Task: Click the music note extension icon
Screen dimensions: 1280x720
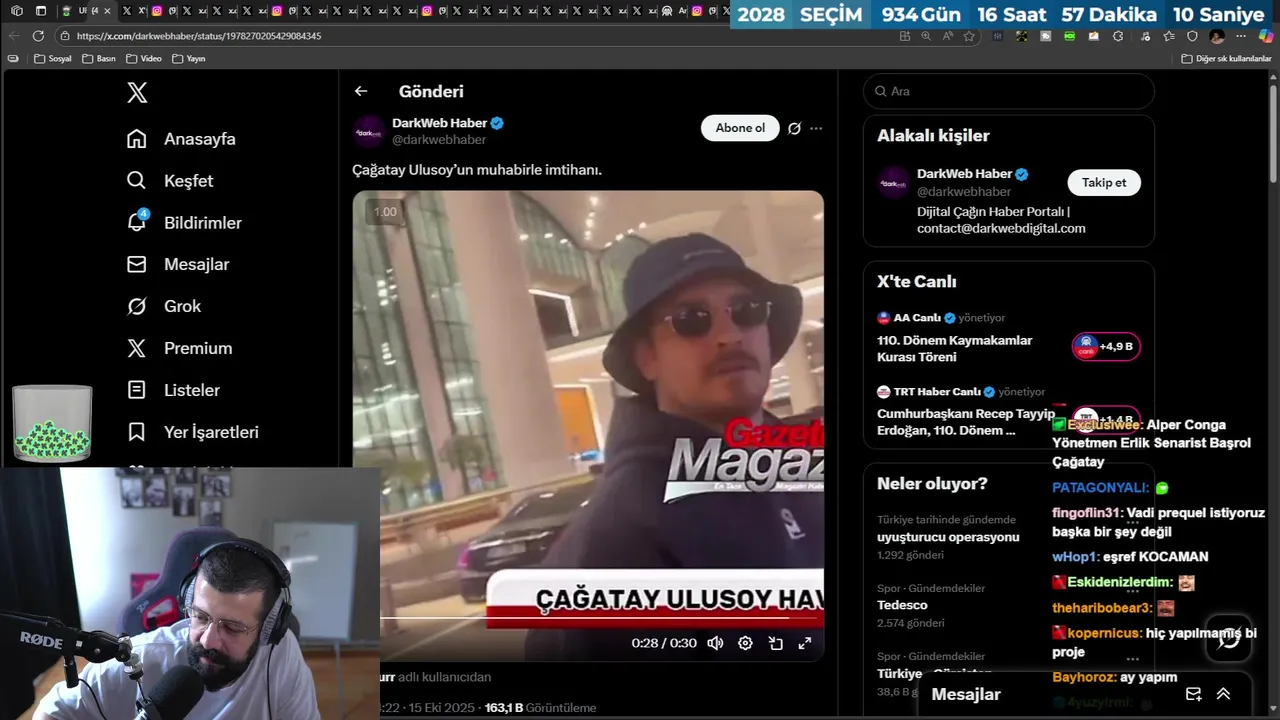Action: (1143, 36)
